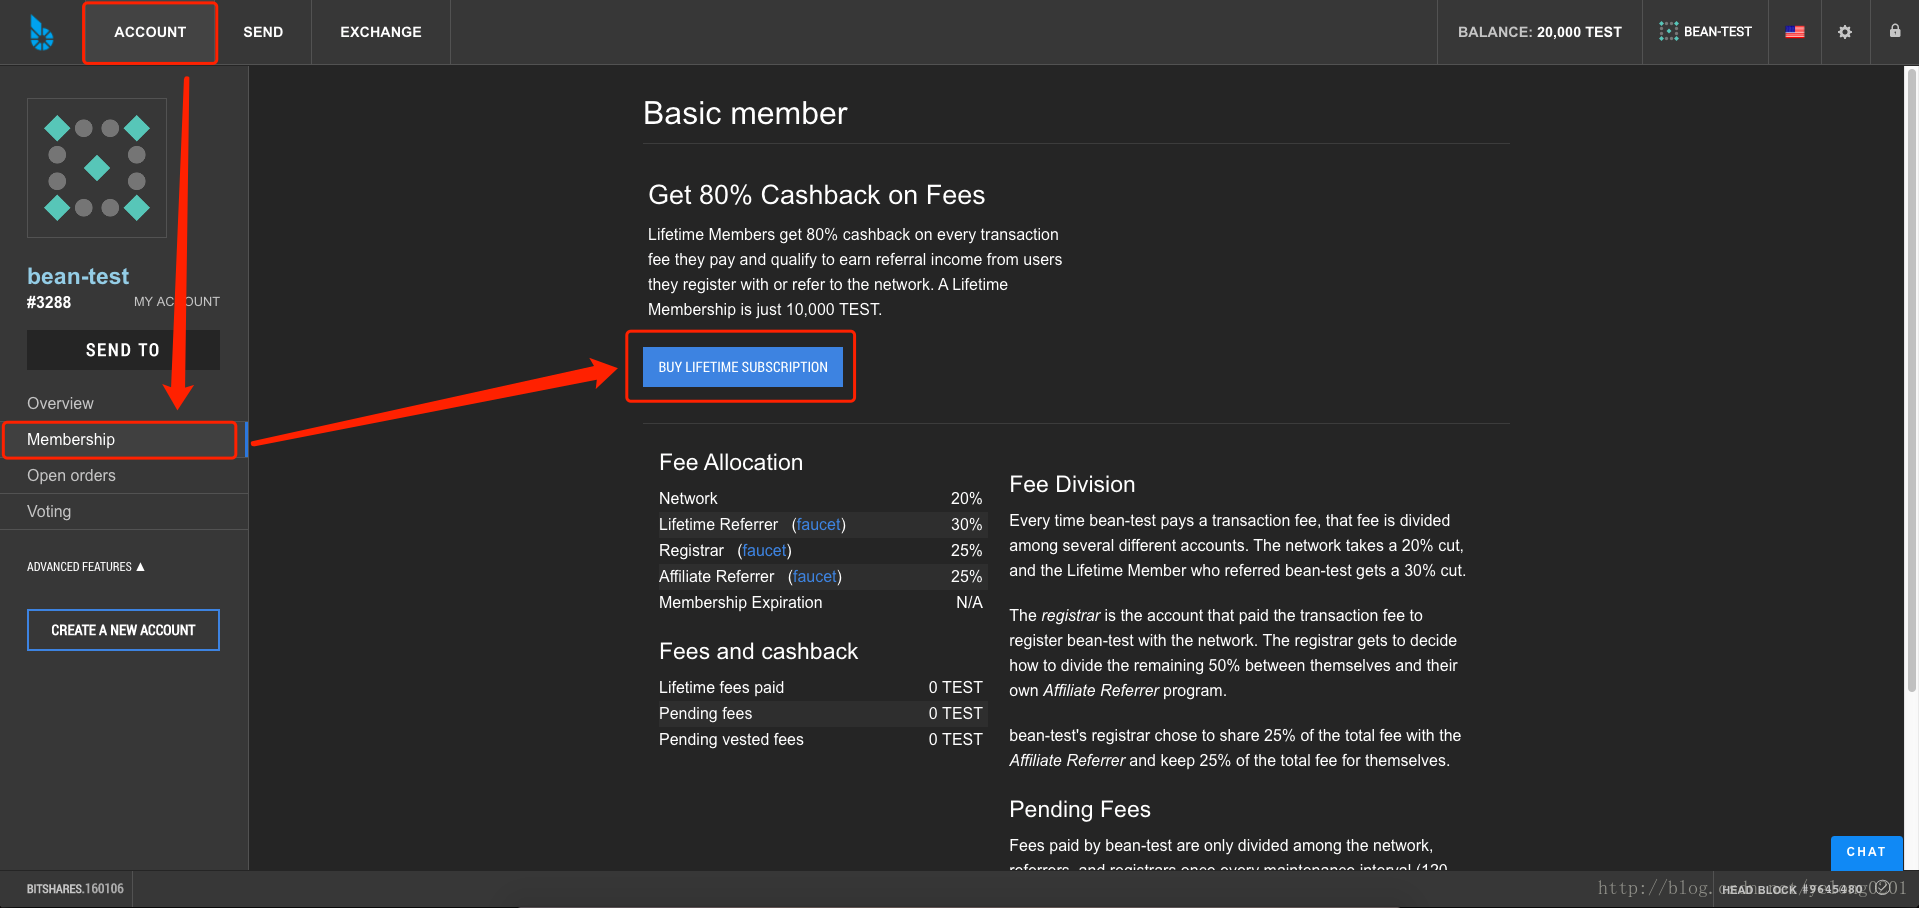Lock the wallet with the padlock icon
This screenshot has width=1919, height=908.
tap(1894, 31)
